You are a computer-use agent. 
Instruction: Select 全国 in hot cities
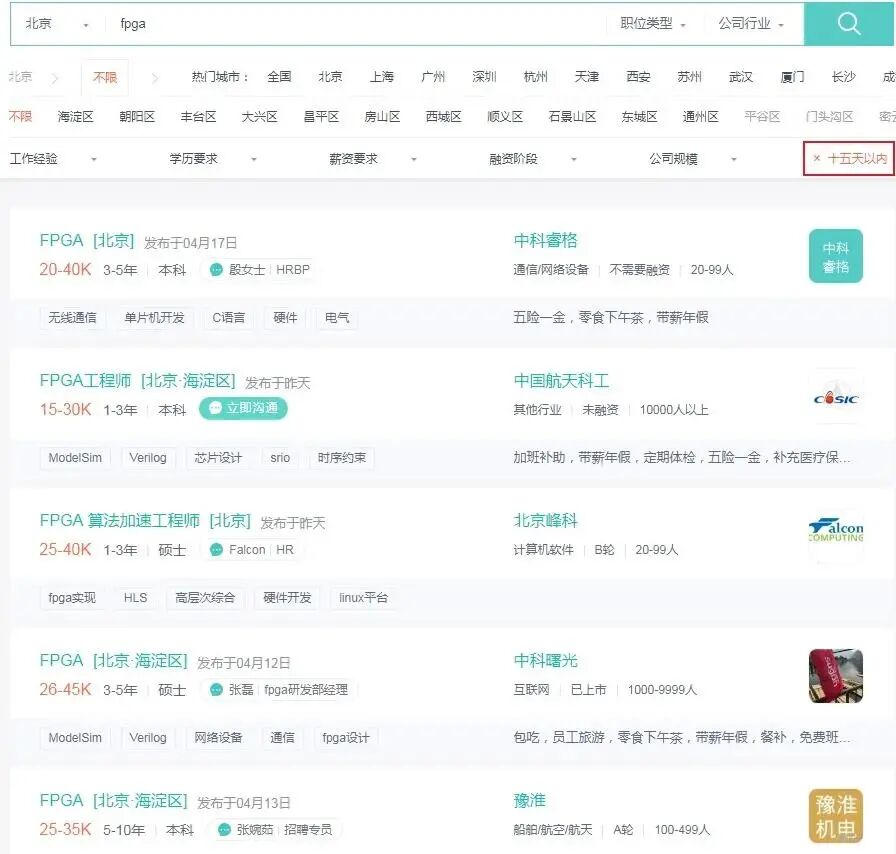tap(279, 77)
